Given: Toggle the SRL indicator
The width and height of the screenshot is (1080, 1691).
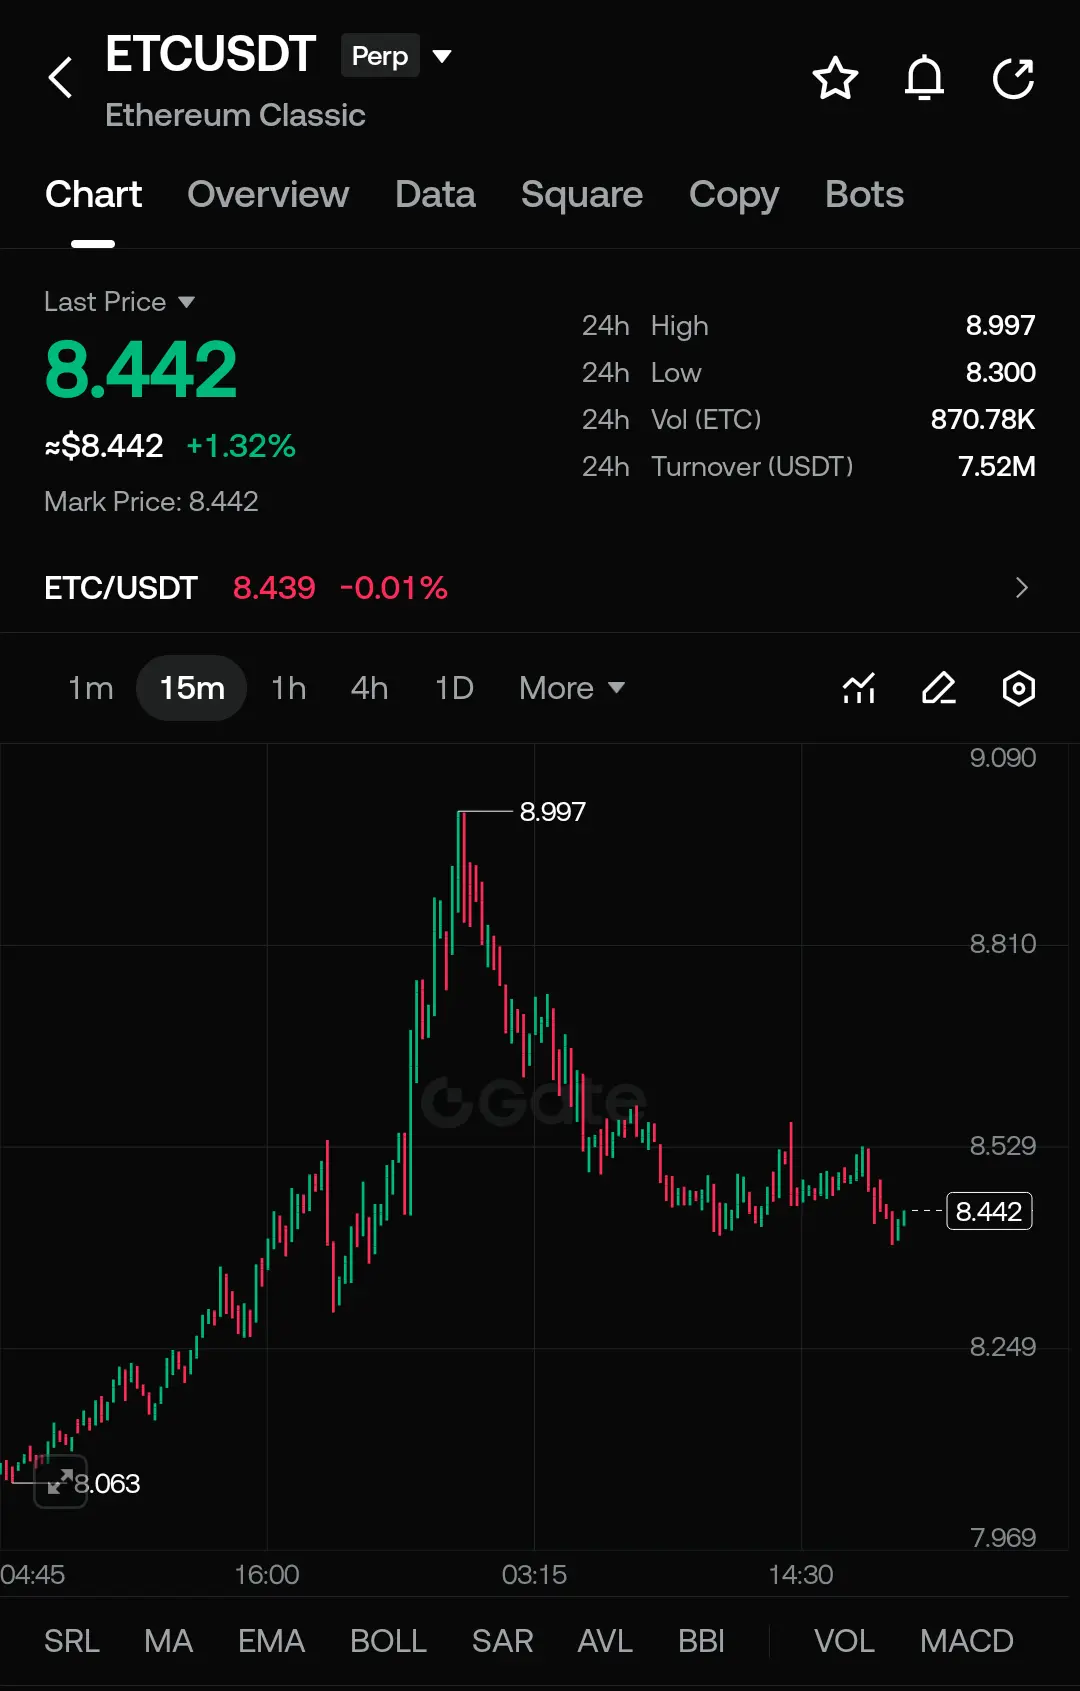Looking at the screenshot, I should tap(72, 1641).
